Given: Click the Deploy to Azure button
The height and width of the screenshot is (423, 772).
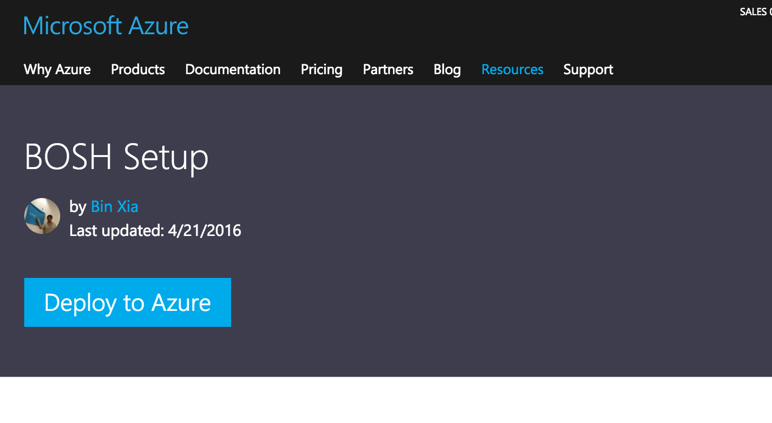Looking at the screenshot, I should 128,302.
